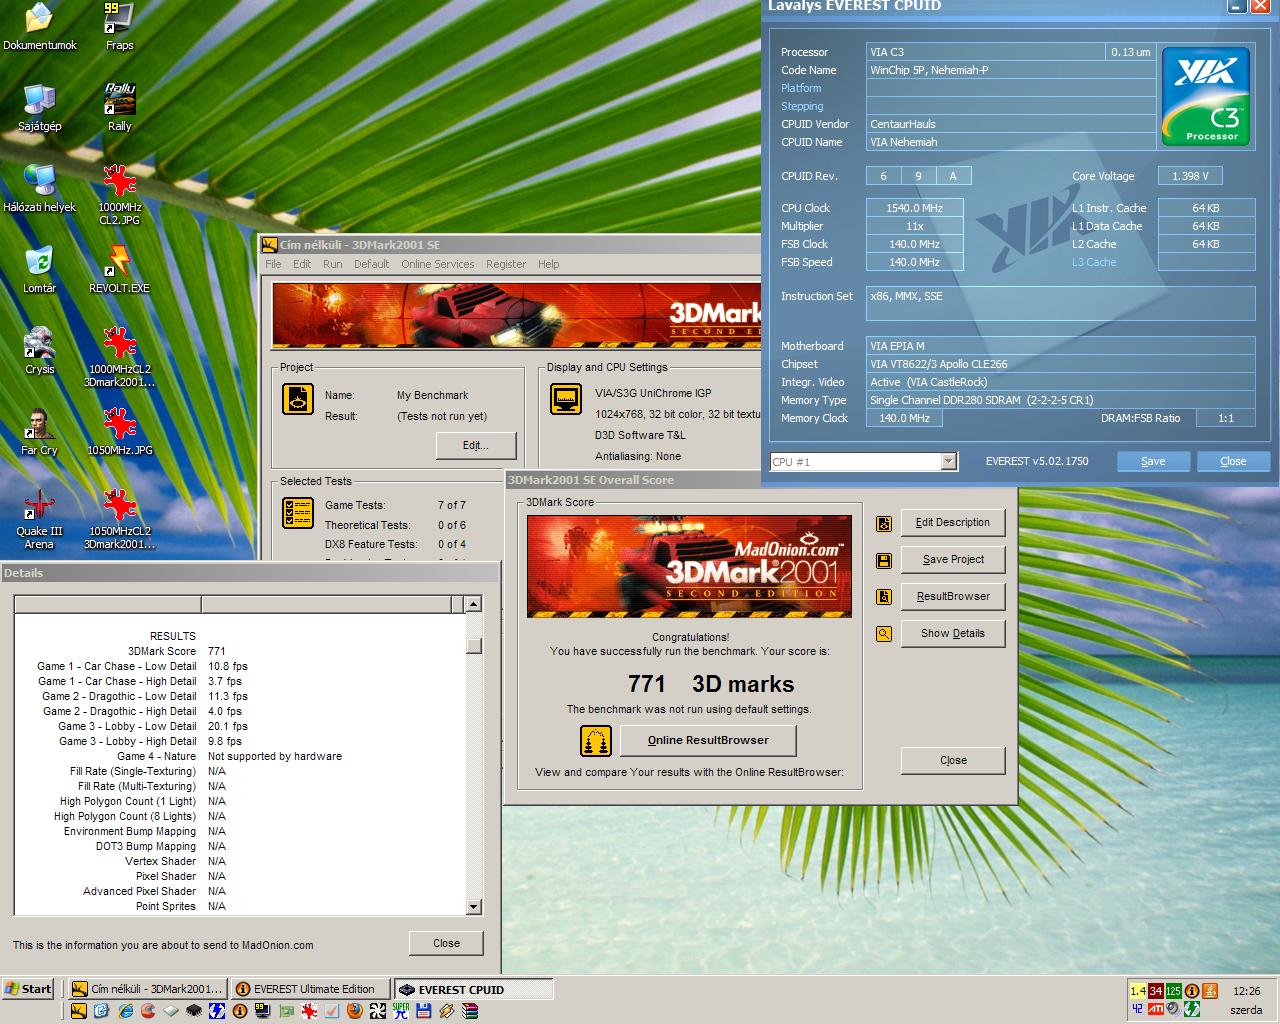Click the VIA C3 Processor logo
The image size is (1280, 1024).
click(1206, 96)
